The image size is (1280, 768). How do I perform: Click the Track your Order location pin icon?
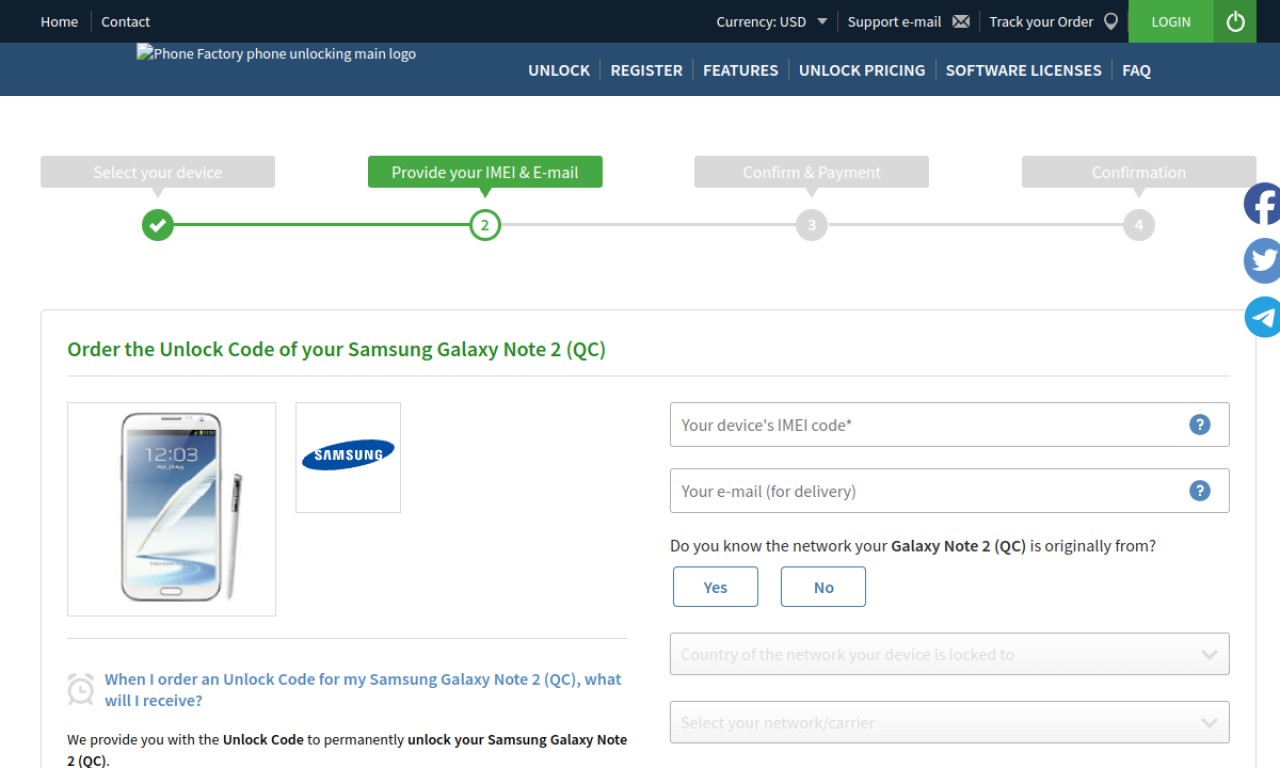tap(1110, 21)
